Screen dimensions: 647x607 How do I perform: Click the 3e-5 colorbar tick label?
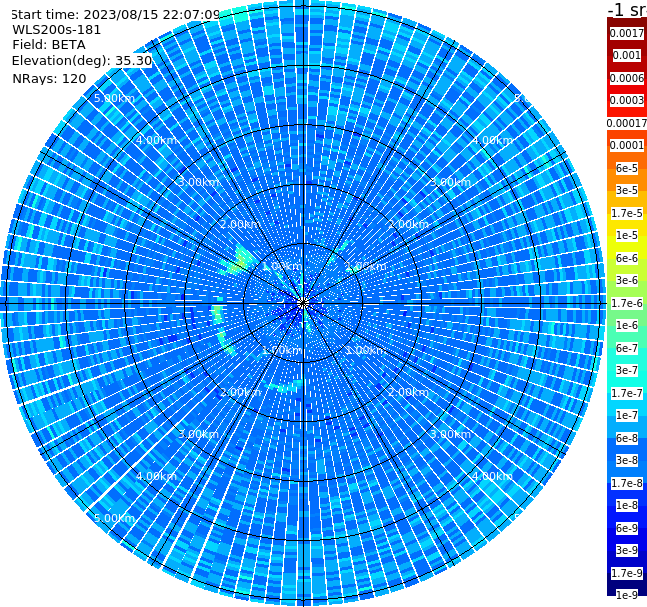pyautogui.click(x=627, y=190)
